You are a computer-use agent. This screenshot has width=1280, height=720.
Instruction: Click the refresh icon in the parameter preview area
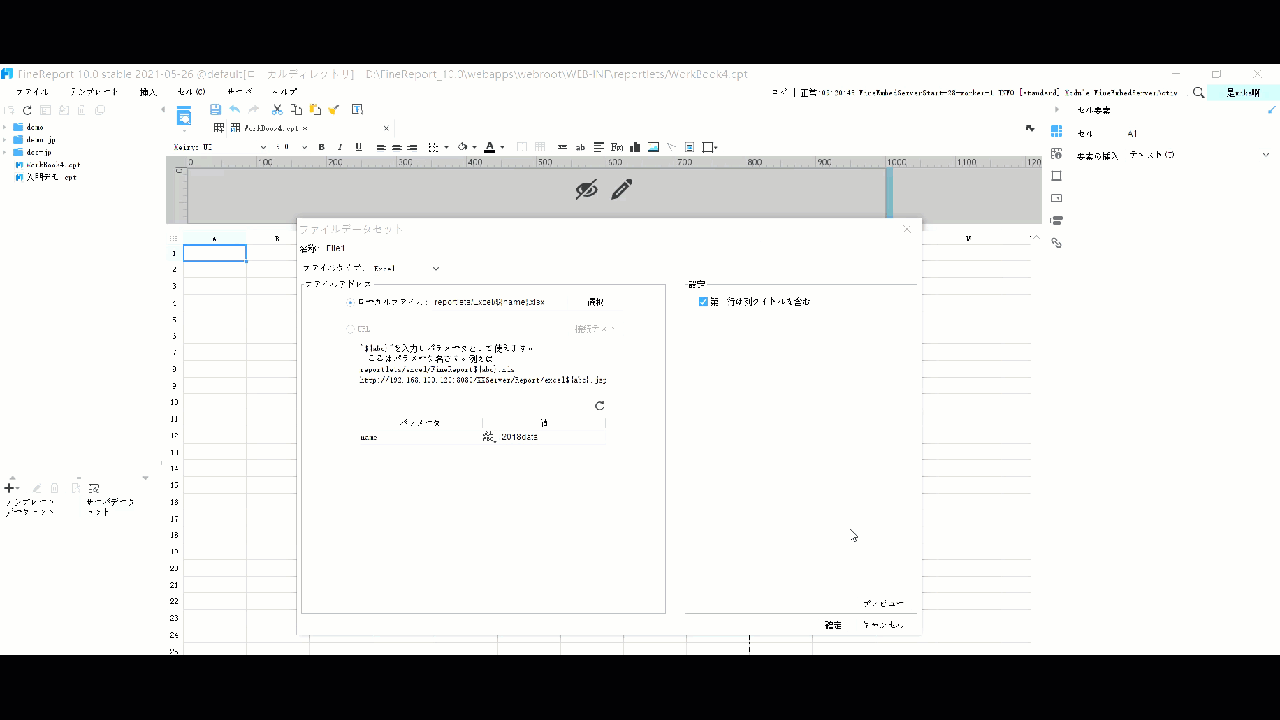point(599,406)
